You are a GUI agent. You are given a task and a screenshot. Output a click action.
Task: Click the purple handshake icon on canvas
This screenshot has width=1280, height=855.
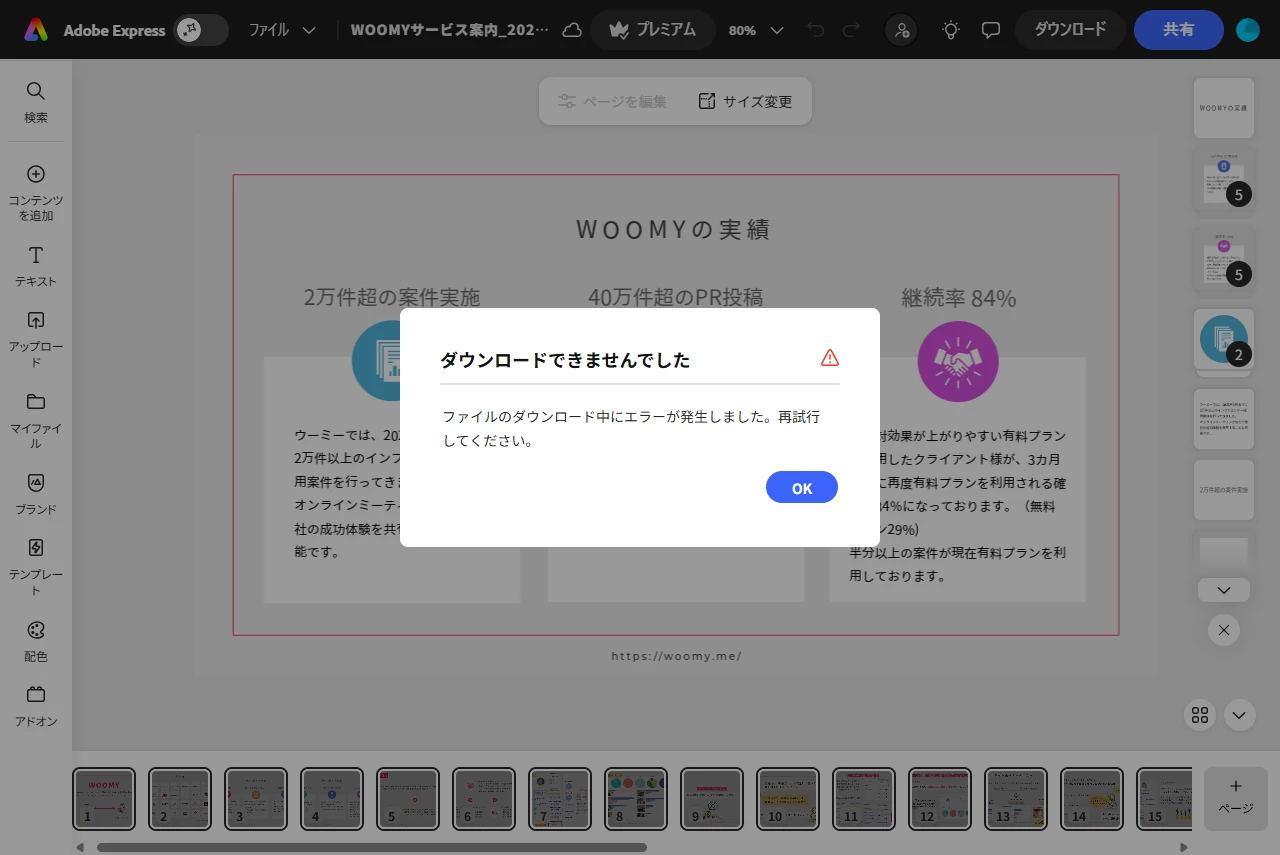tap(958, 361)
